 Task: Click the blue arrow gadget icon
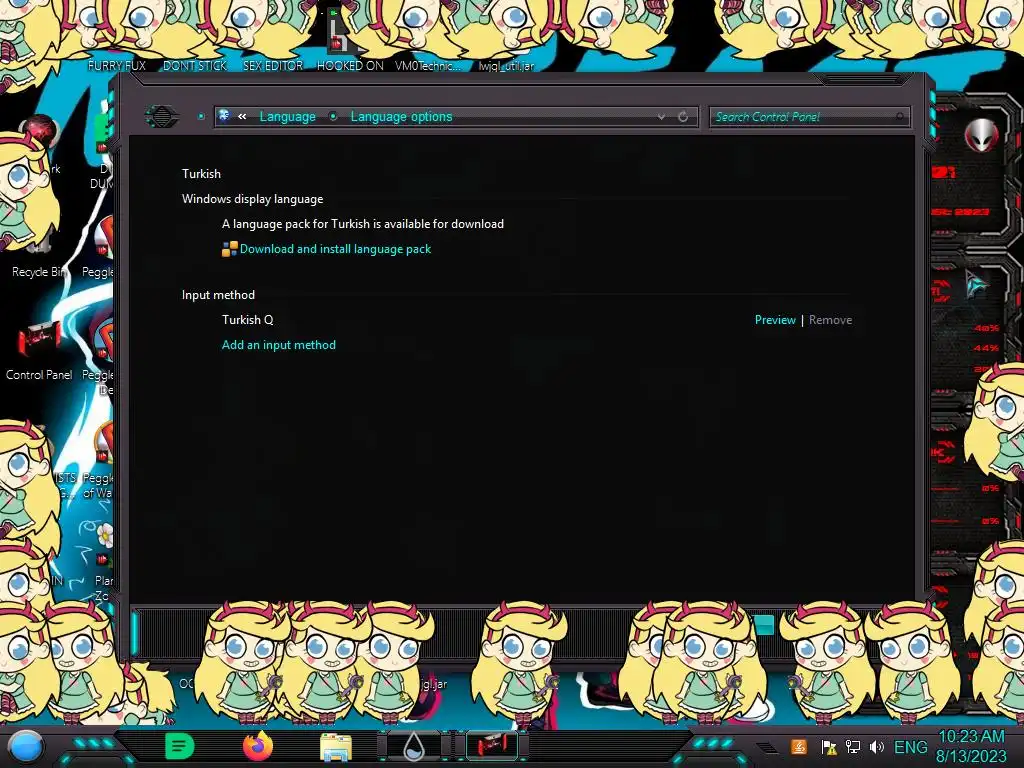point(977,284)
